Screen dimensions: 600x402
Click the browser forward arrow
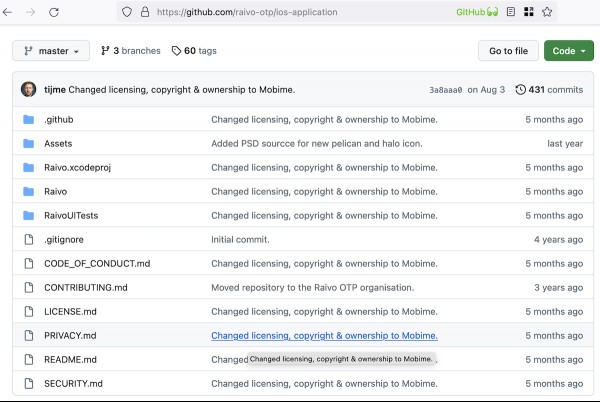pyautogui.click(x=31, y=12)
